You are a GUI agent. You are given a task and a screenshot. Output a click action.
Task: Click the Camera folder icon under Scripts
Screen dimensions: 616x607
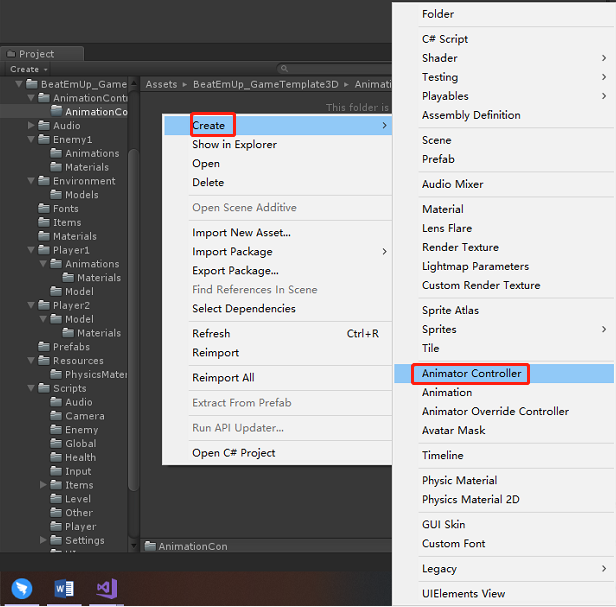(56, 416)
